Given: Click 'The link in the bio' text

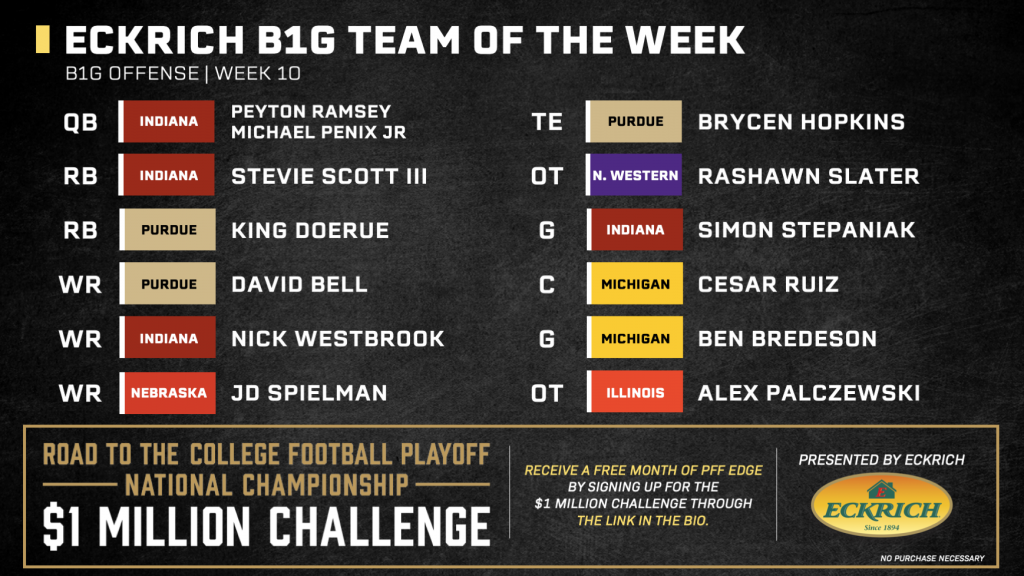Looking at the screenshot, I should [643, 520].
